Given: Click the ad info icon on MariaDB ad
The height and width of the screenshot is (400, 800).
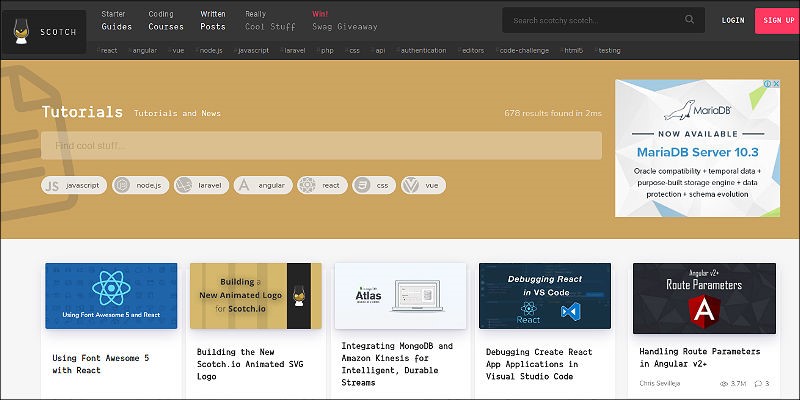Looking at the screenshot, I should [767, 84].
